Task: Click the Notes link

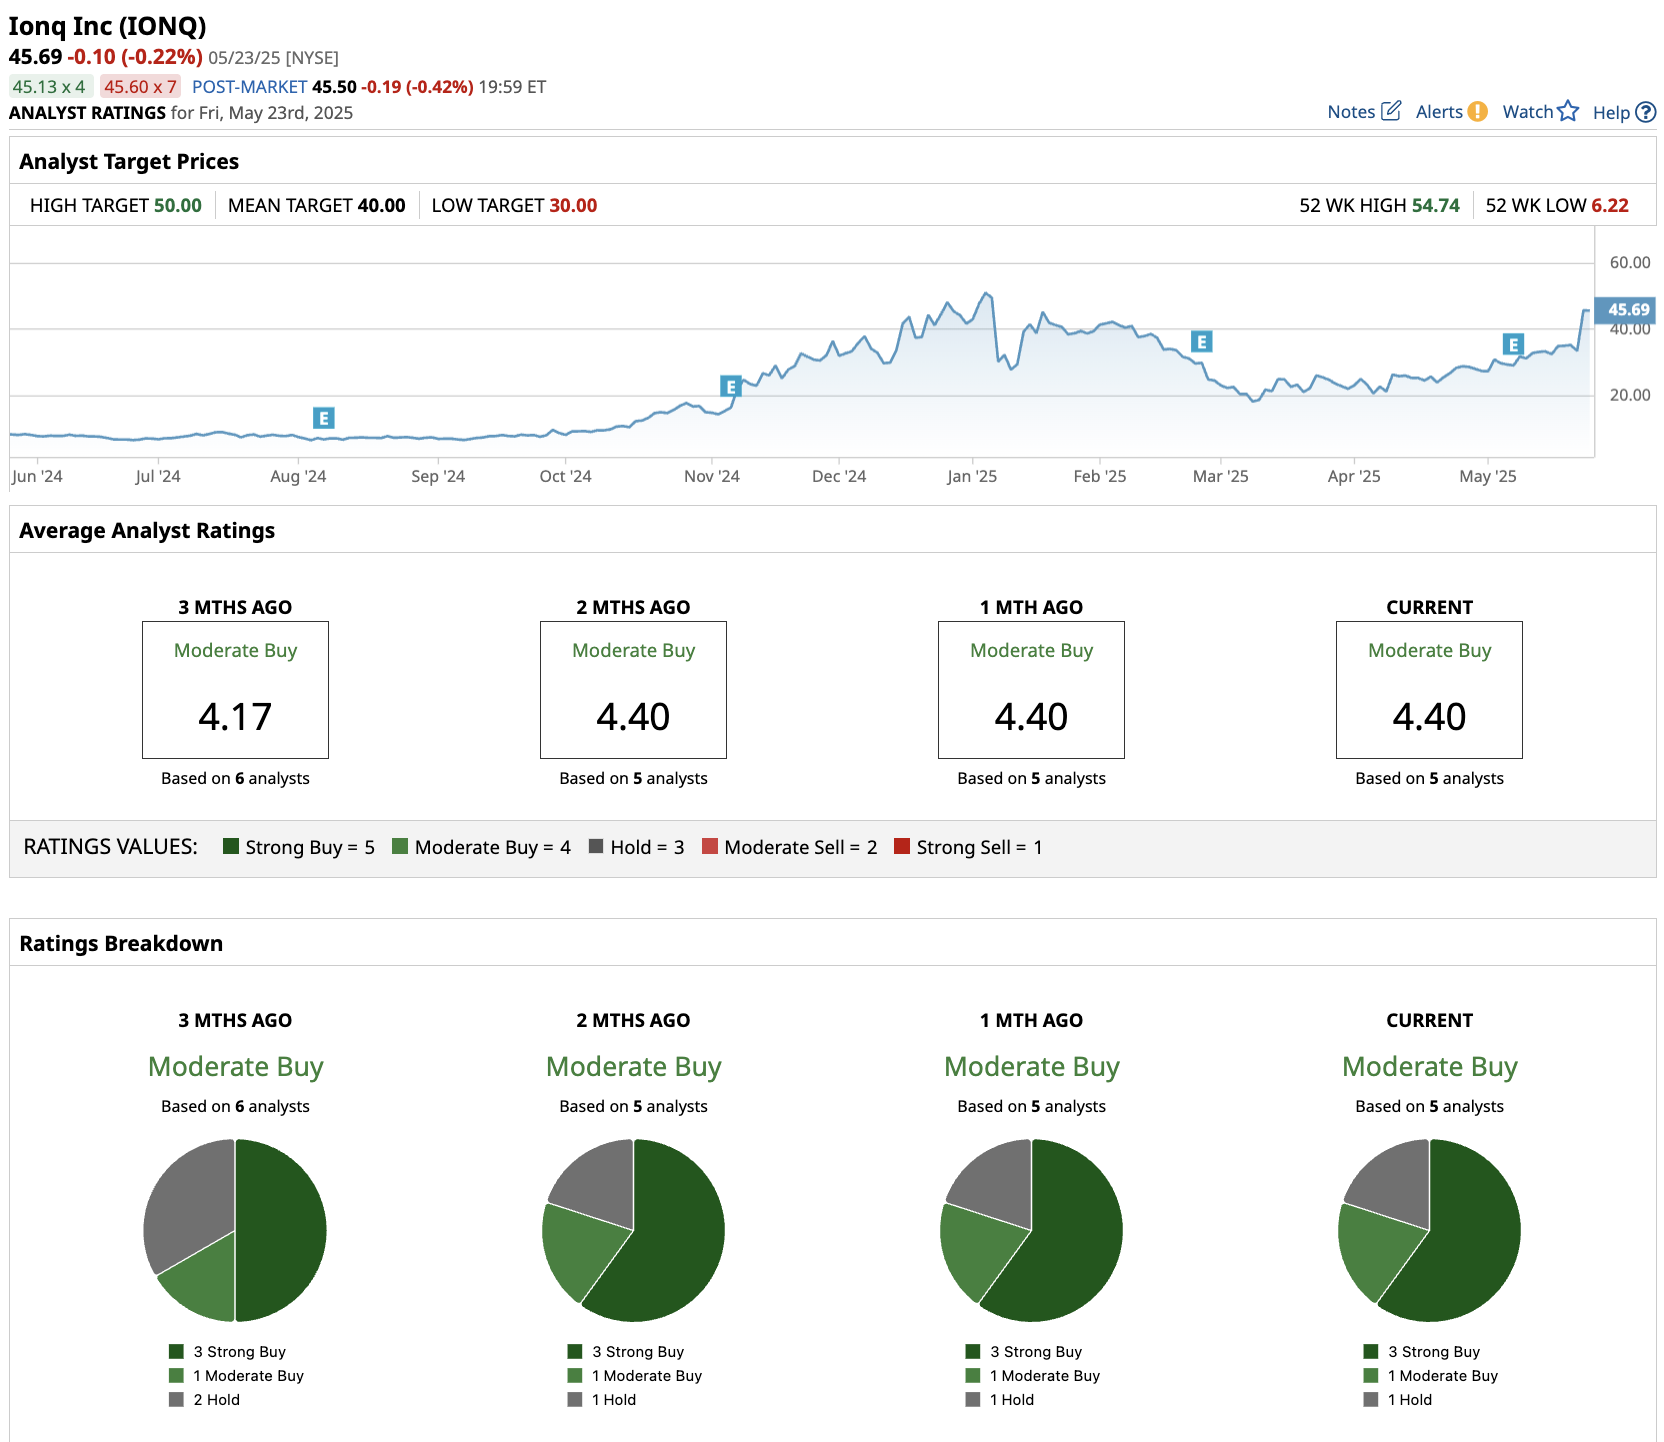Action: (x=1351, y=112)
